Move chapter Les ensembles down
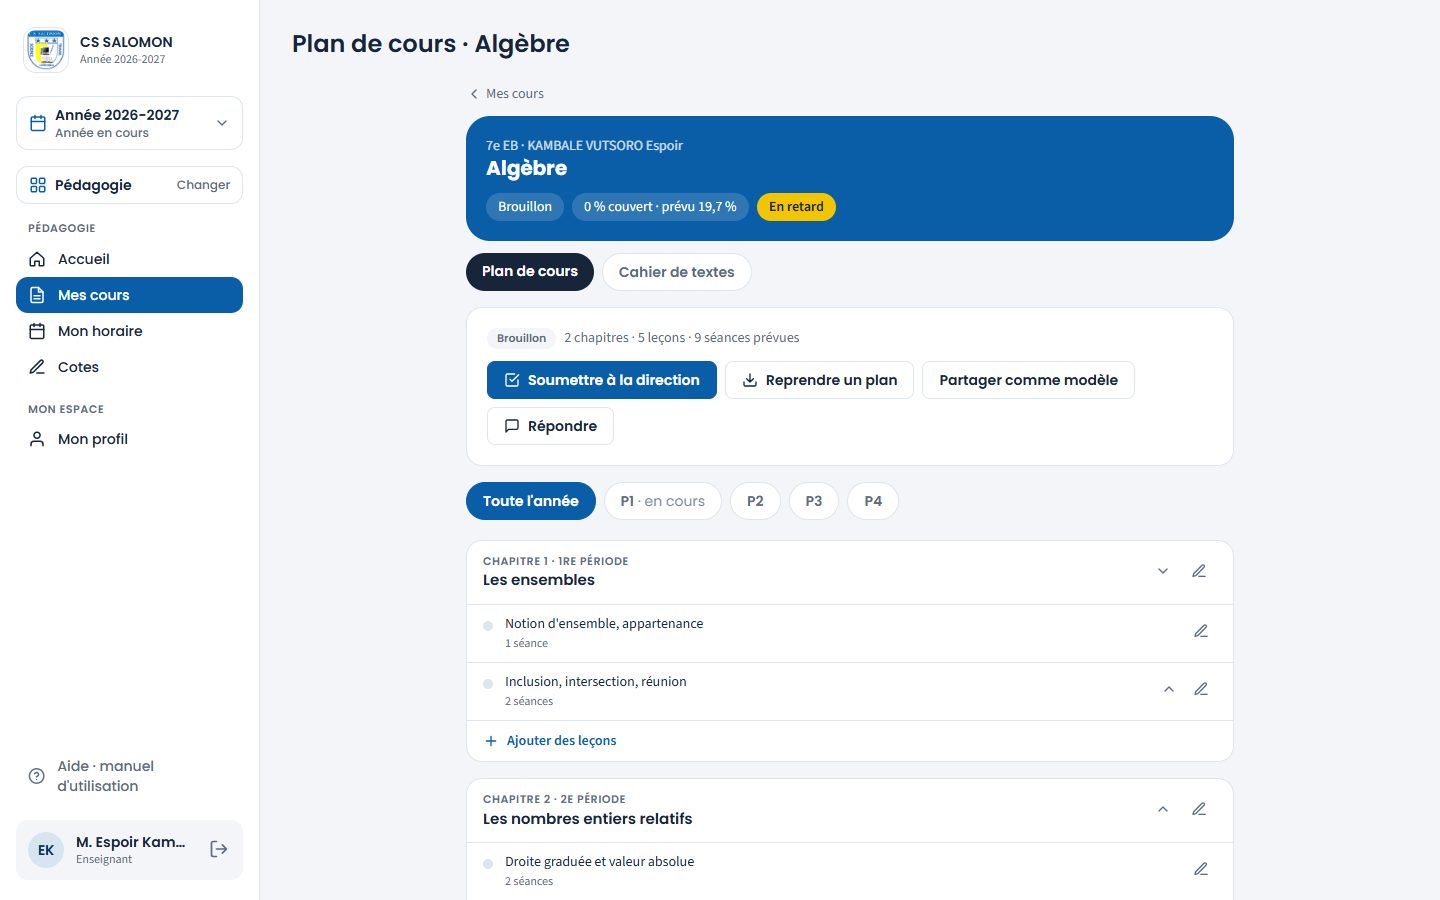The height and width of the screenshot is (900, 1440). pos(1163,571)
